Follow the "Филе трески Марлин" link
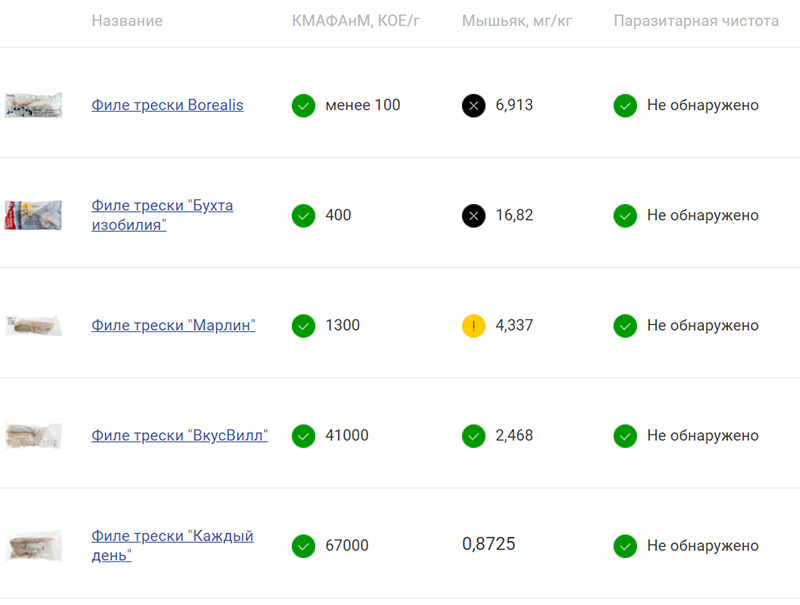This screenshot has width=800, height=605. coord(173,325)
